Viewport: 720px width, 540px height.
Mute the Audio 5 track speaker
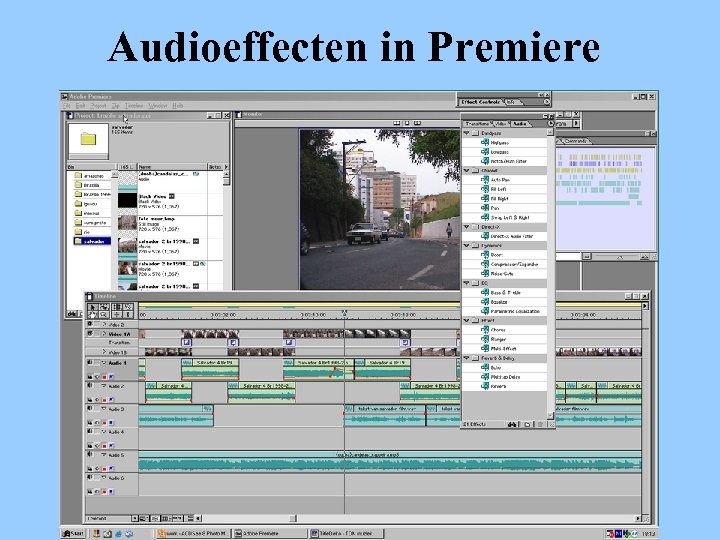pyautogui.click(x=90, y=455)
